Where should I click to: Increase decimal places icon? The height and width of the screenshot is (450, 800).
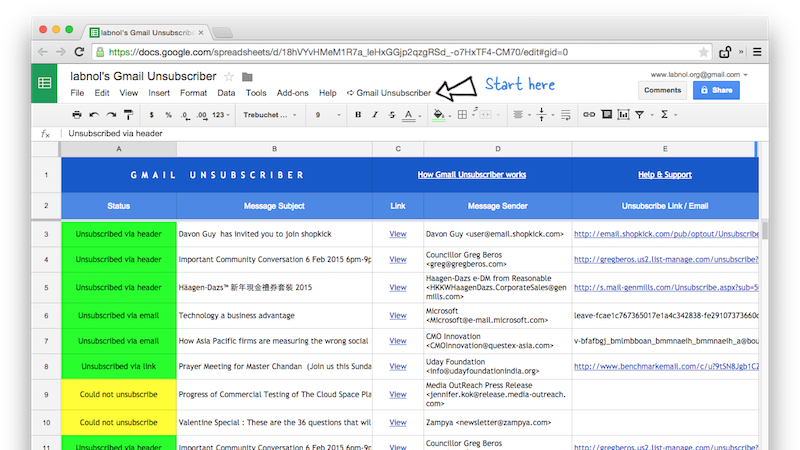[202, 115]
